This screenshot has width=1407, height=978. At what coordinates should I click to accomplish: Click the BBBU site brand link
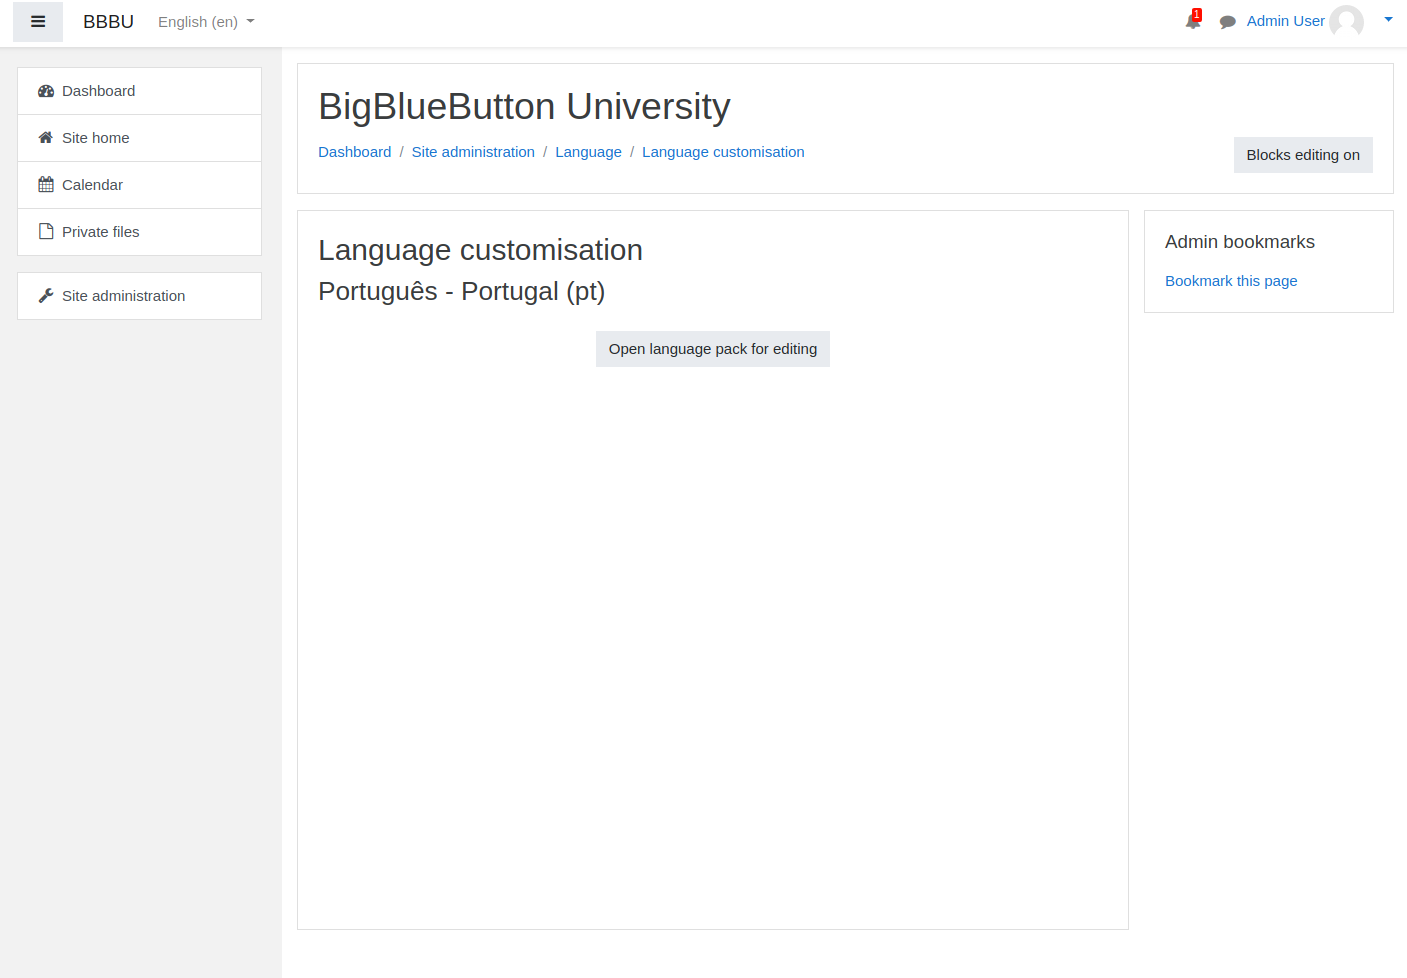108,22
